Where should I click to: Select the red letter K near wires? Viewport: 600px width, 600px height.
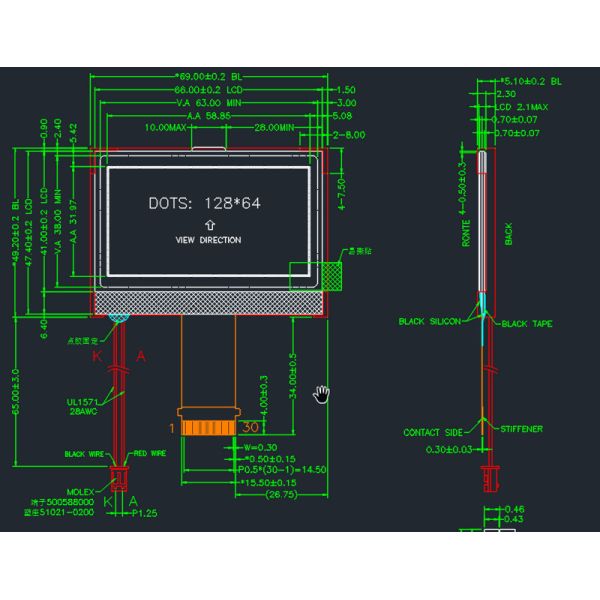pos(97,356)
